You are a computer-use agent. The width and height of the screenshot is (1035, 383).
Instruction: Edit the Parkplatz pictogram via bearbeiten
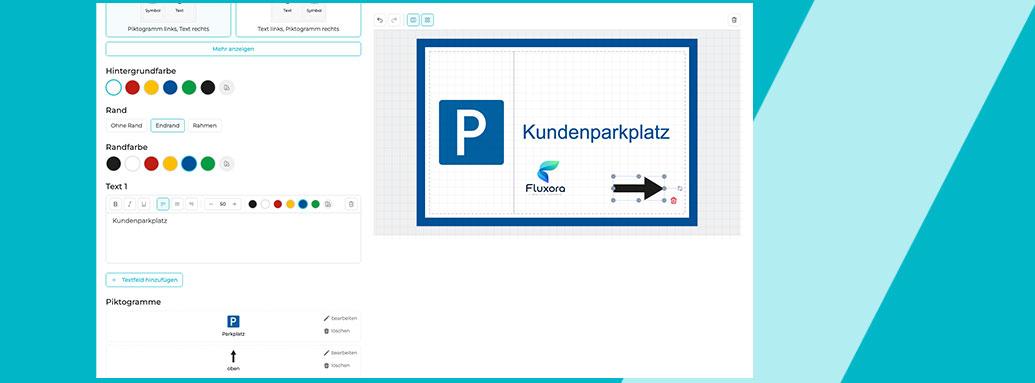click(341, 318)
